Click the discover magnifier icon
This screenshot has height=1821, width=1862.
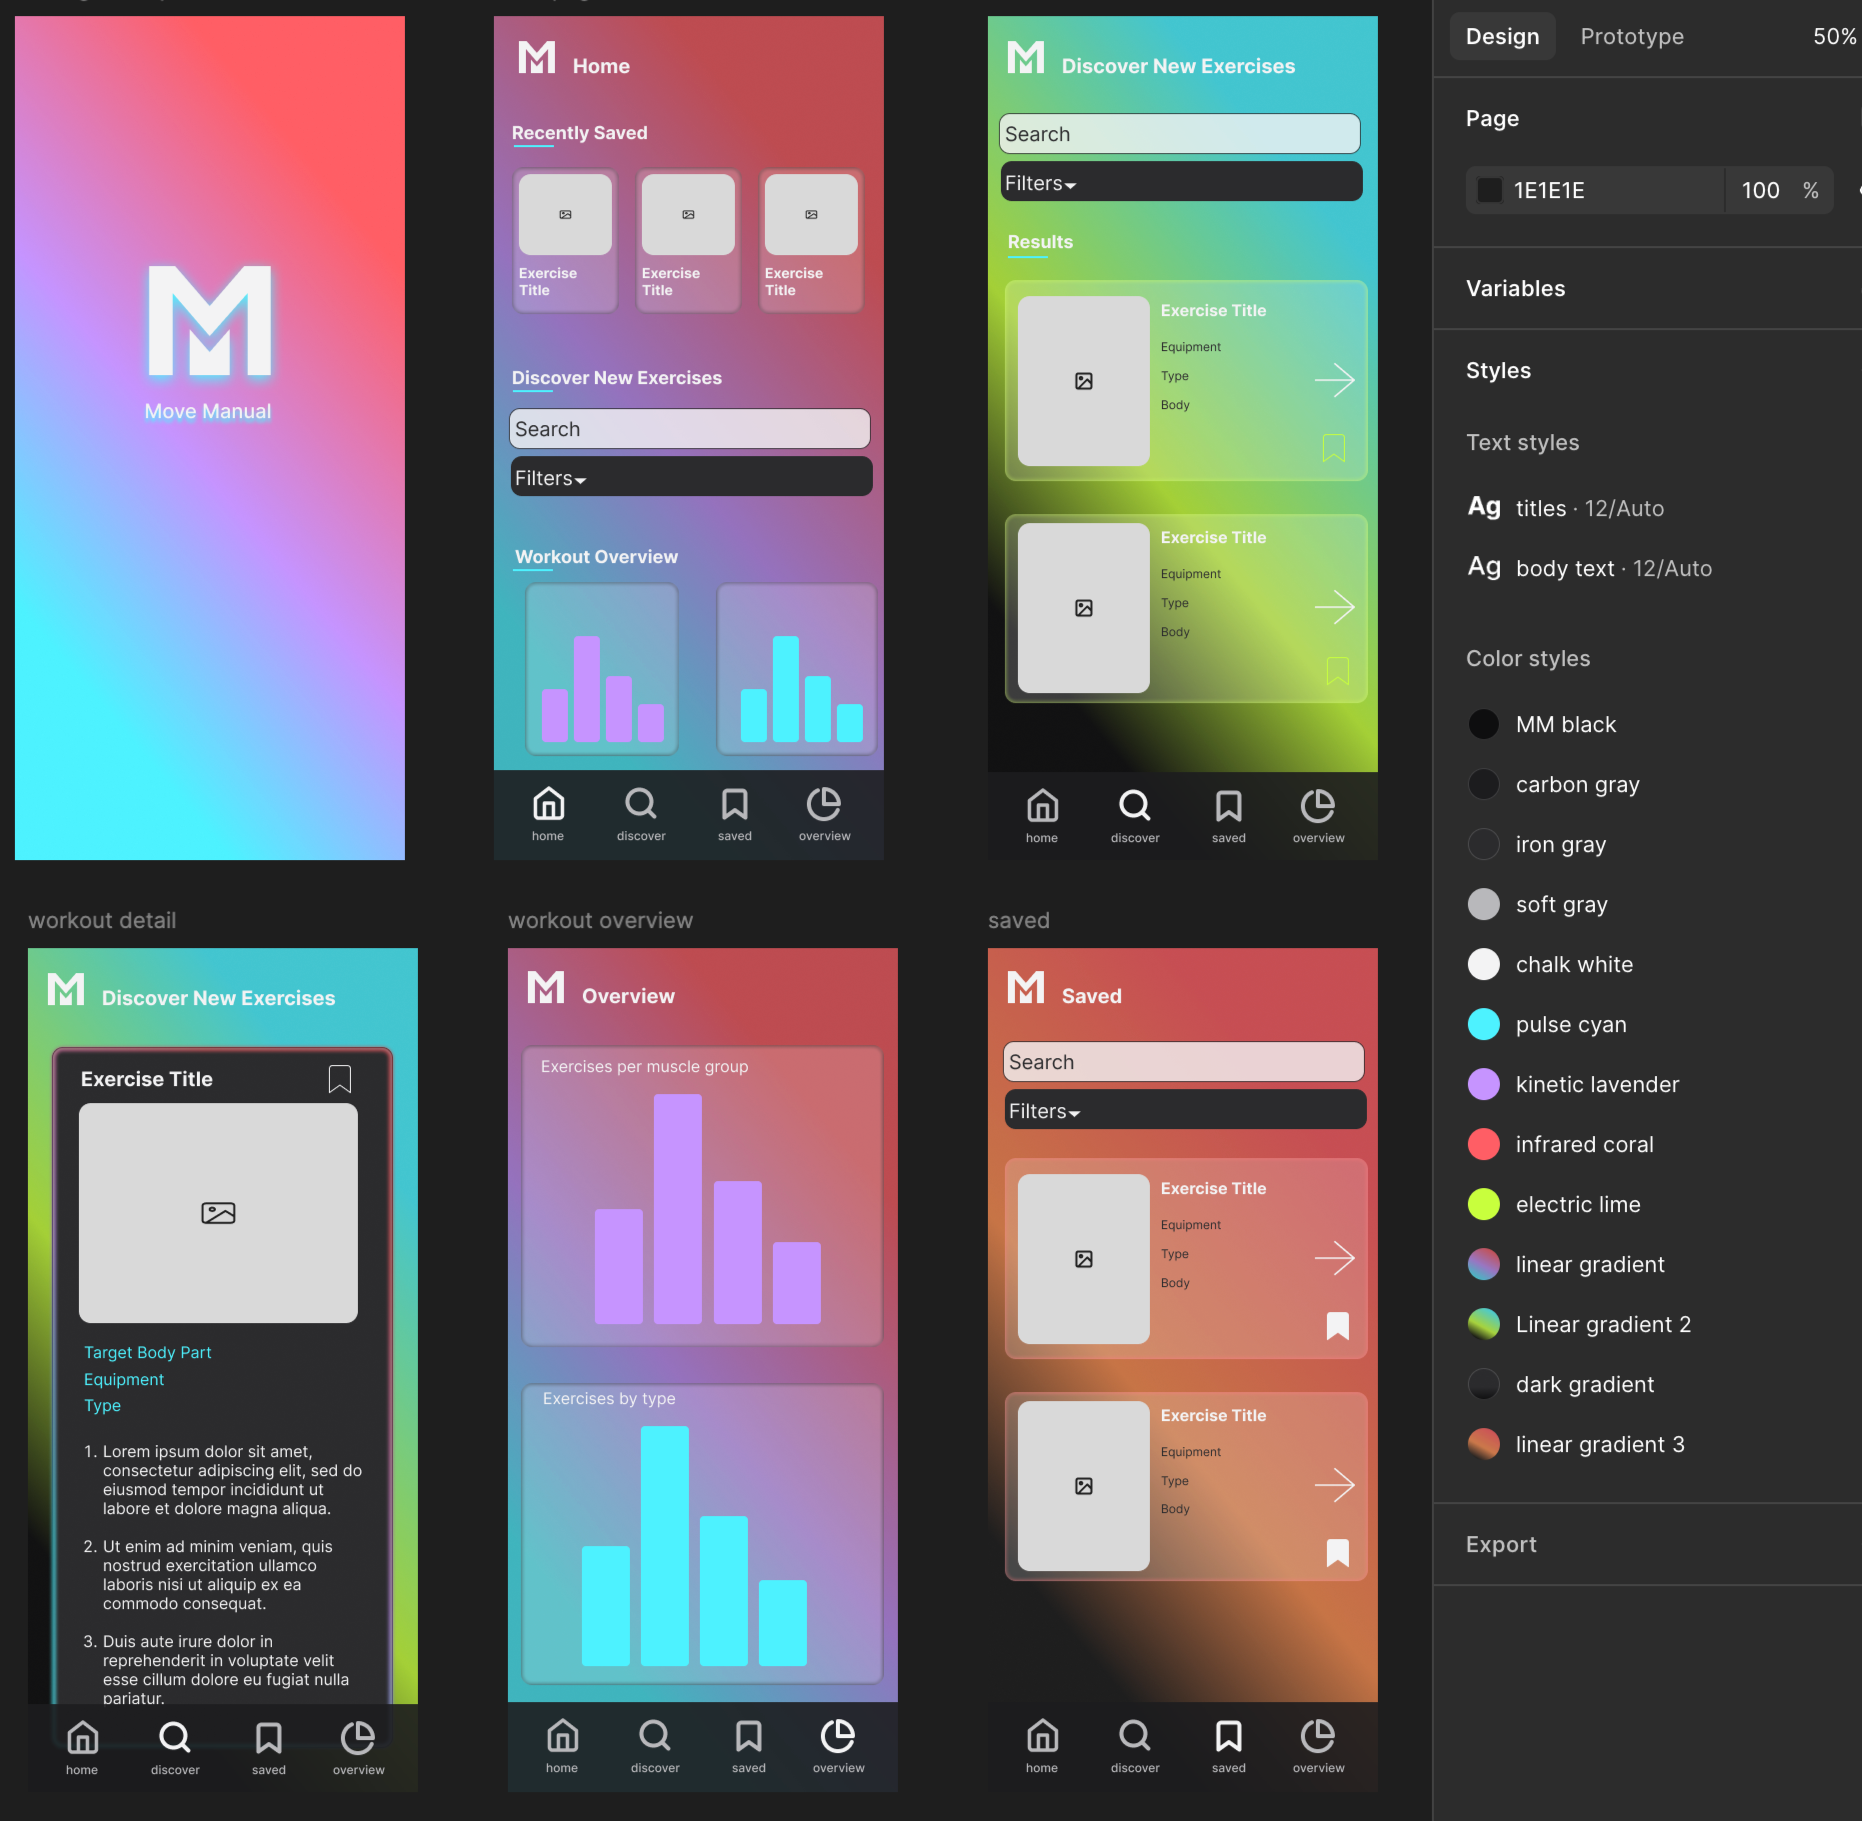pos(640,804)
